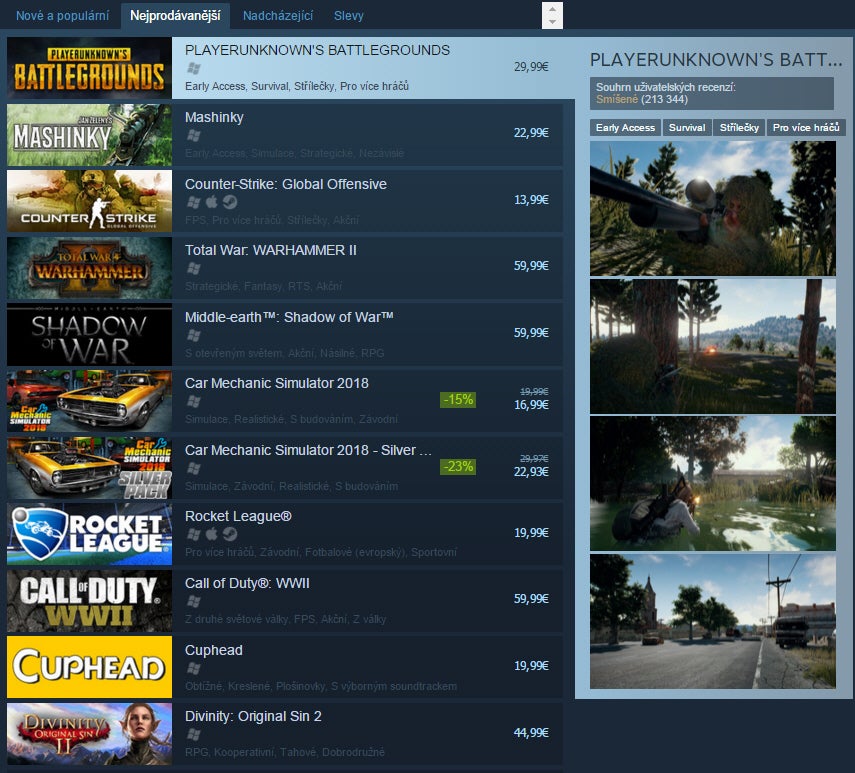Click the -23% discount badge

pos(458,467)
